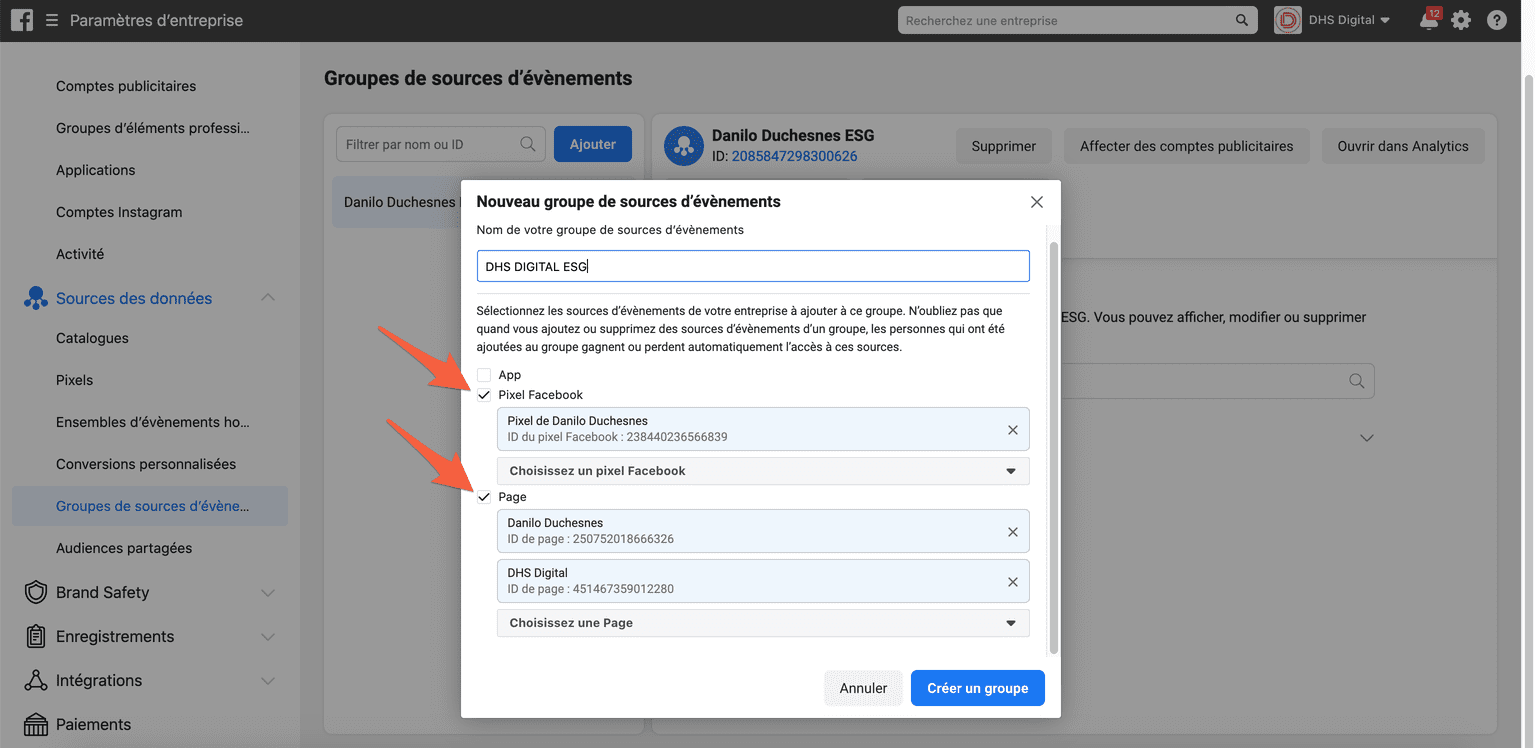Open Conversions personnalisées in sidebar
This screenshot has width=1535, height=748.
146,464
